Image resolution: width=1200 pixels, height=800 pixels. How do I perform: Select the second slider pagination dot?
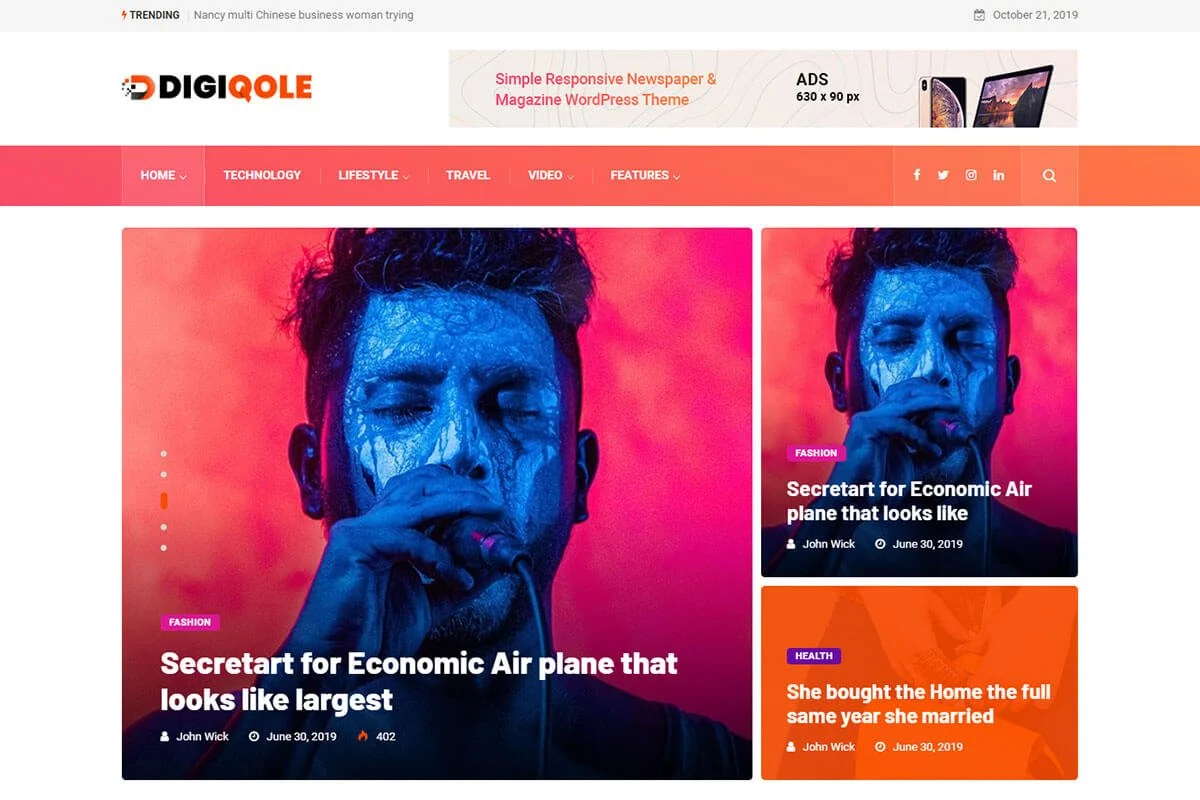point(164,475)
